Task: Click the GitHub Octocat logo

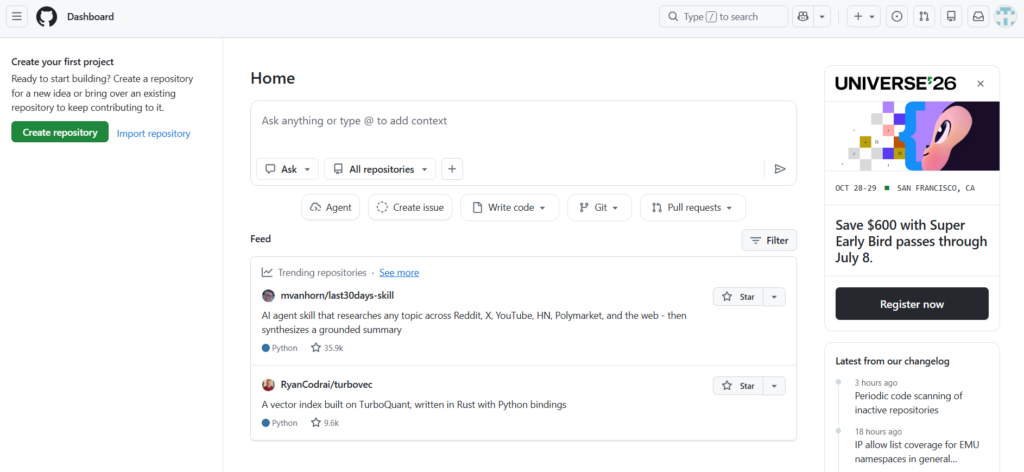Action: [46, 16]
